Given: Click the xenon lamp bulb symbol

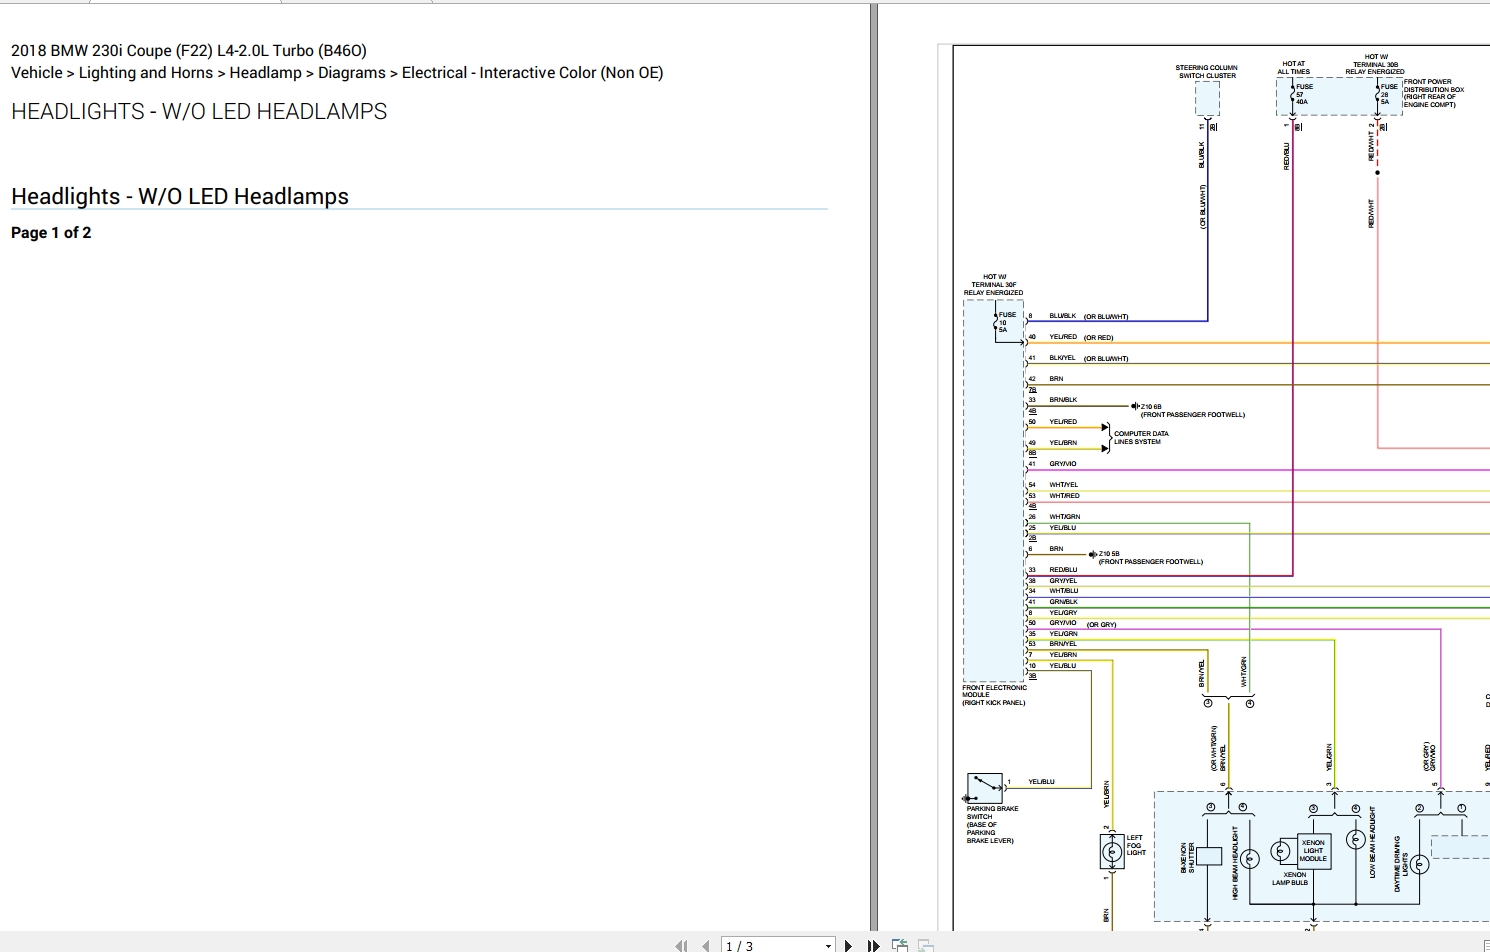Looking at the screenshot, I should point(1281,851).
